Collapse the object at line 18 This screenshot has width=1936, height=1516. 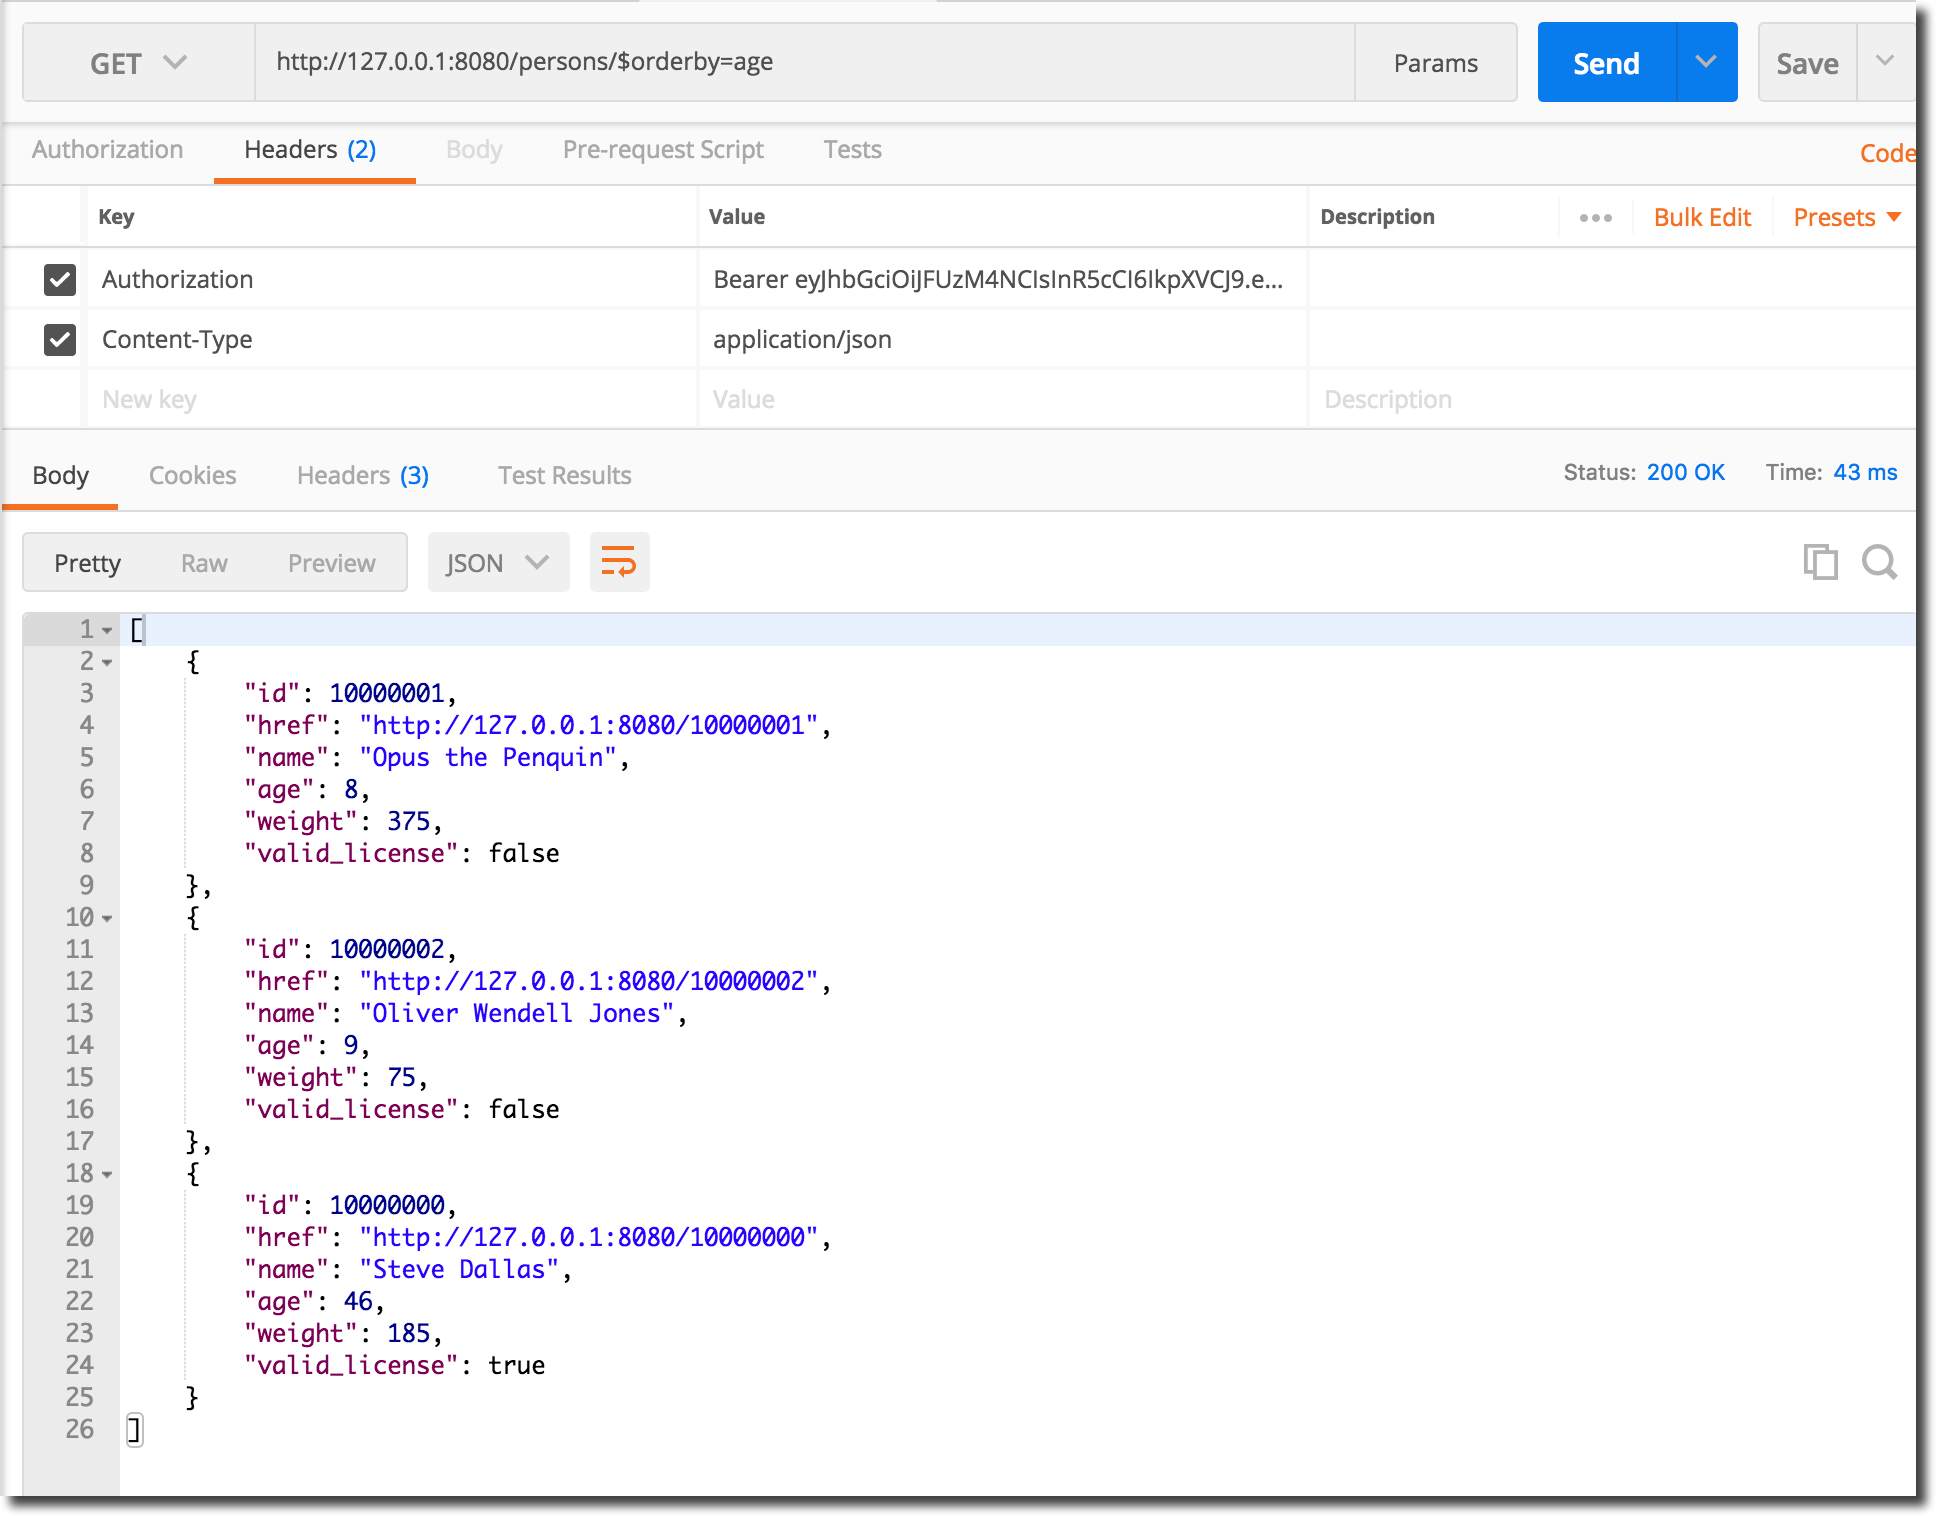coord(107,1174)
